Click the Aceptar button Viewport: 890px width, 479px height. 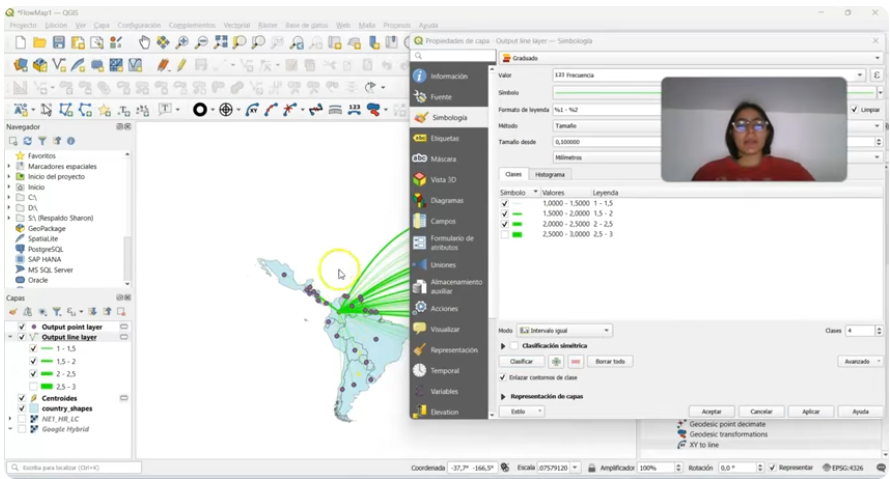coord(711,411)
